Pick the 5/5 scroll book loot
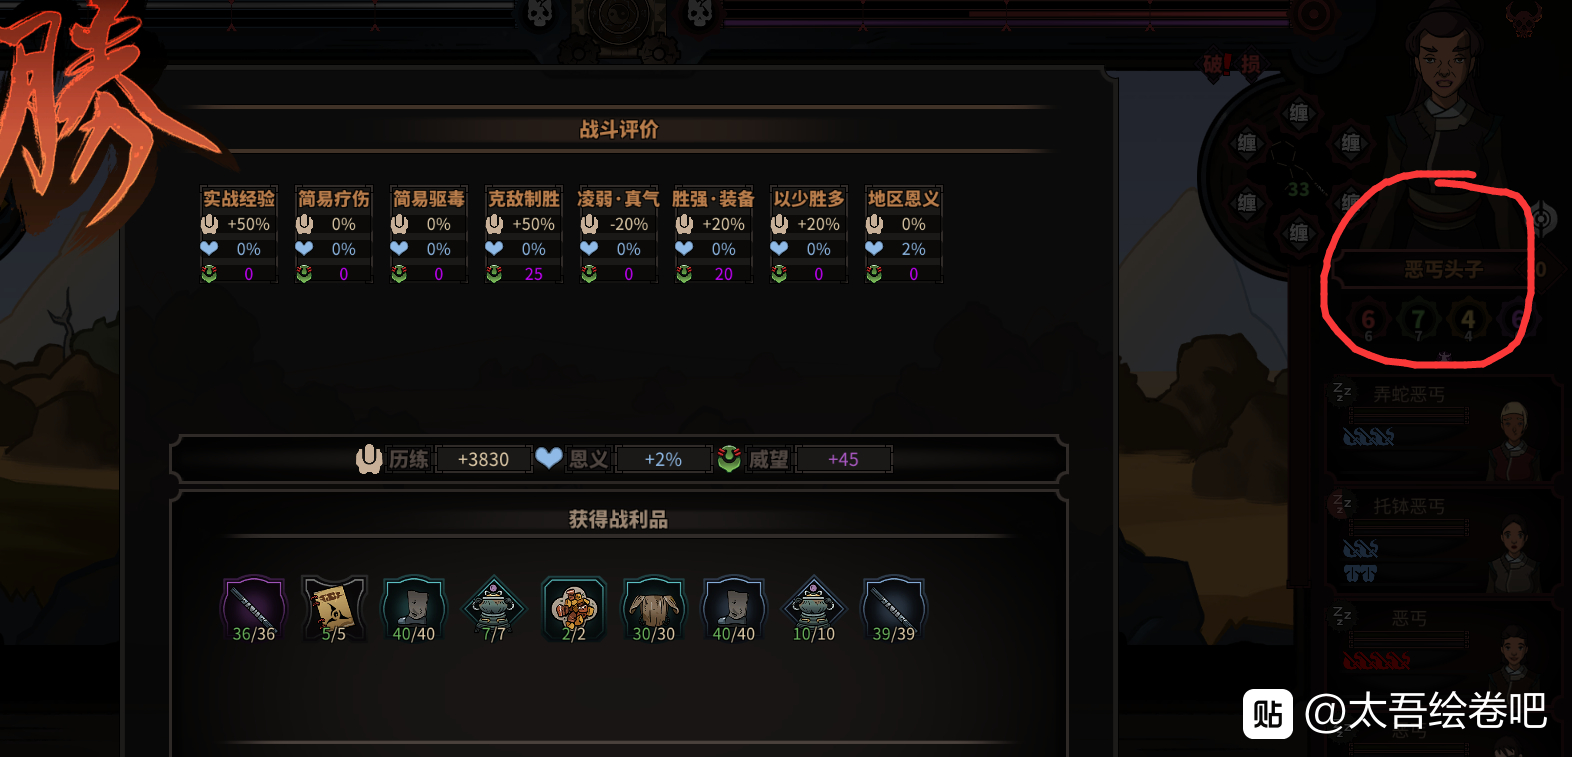The width and height of the screenshot is (1572, 757). [x=334, y=608]
